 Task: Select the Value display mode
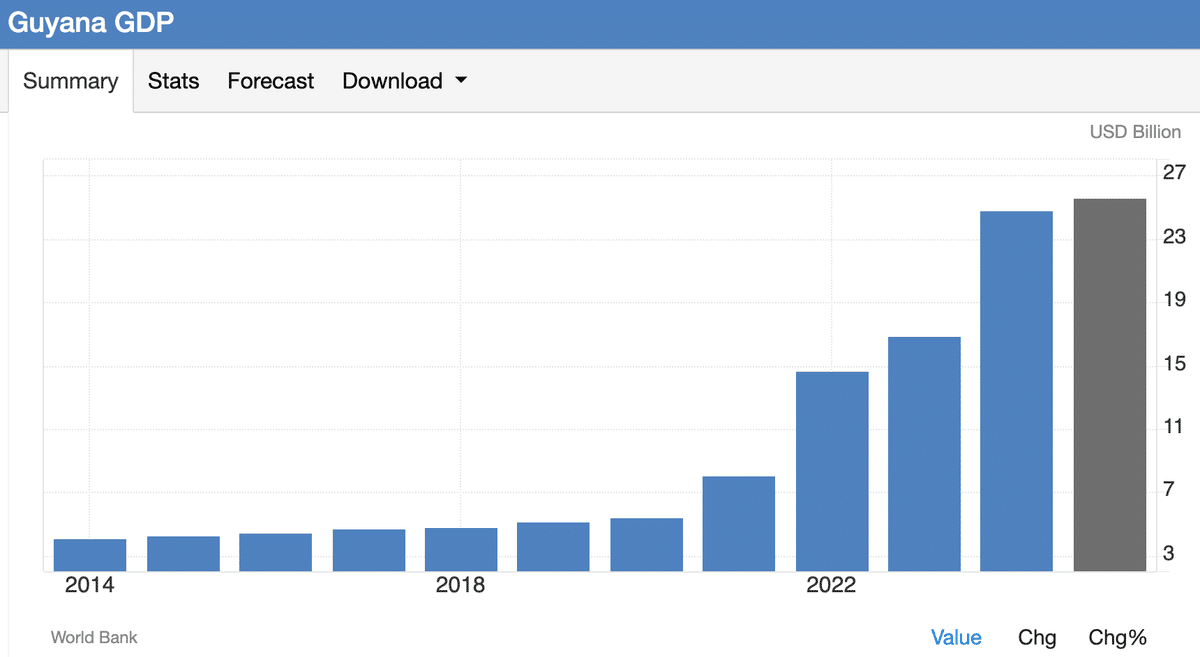click(x=955, y=637)
